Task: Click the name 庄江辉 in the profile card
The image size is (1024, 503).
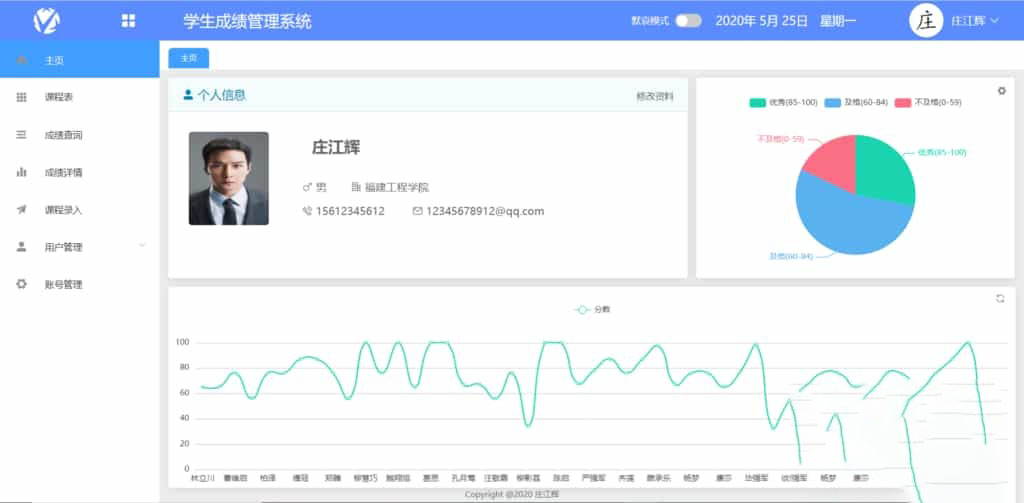Action: tap(336, 148)
